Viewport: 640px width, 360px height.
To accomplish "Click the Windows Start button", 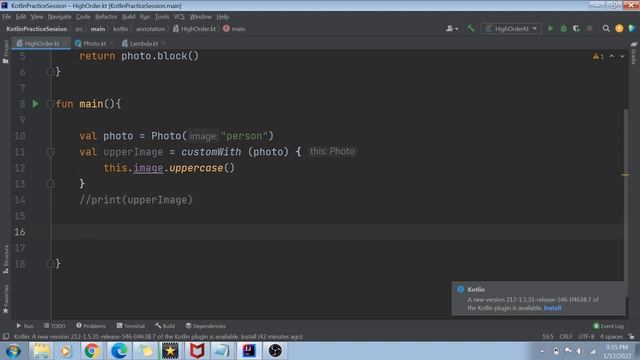I will [13, 351].
